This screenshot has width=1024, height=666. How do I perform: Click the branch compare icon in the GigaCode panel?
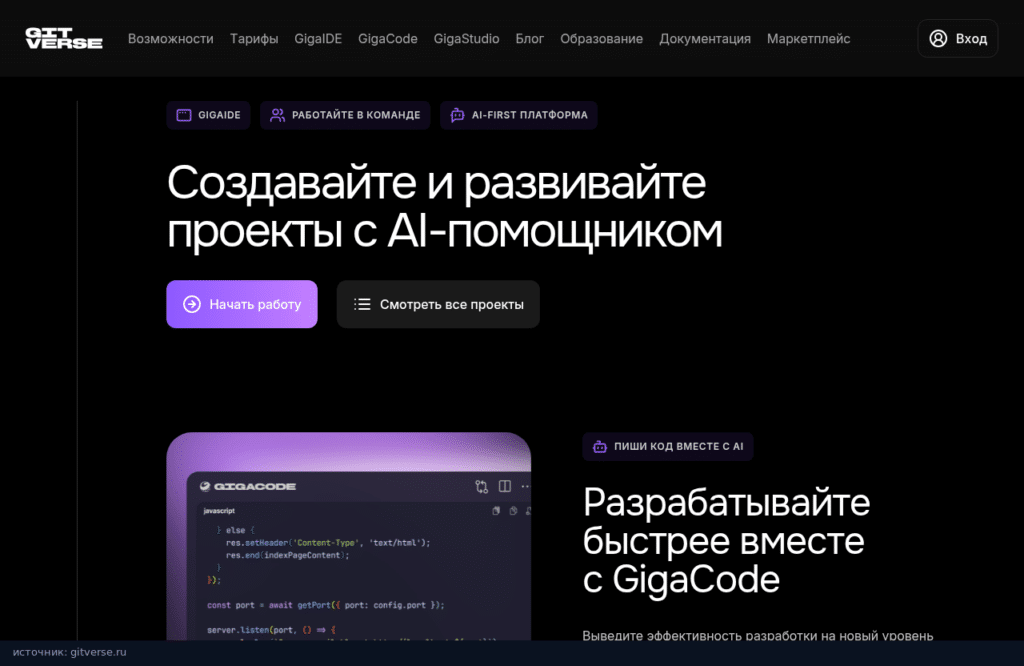(x=482, y=486)
